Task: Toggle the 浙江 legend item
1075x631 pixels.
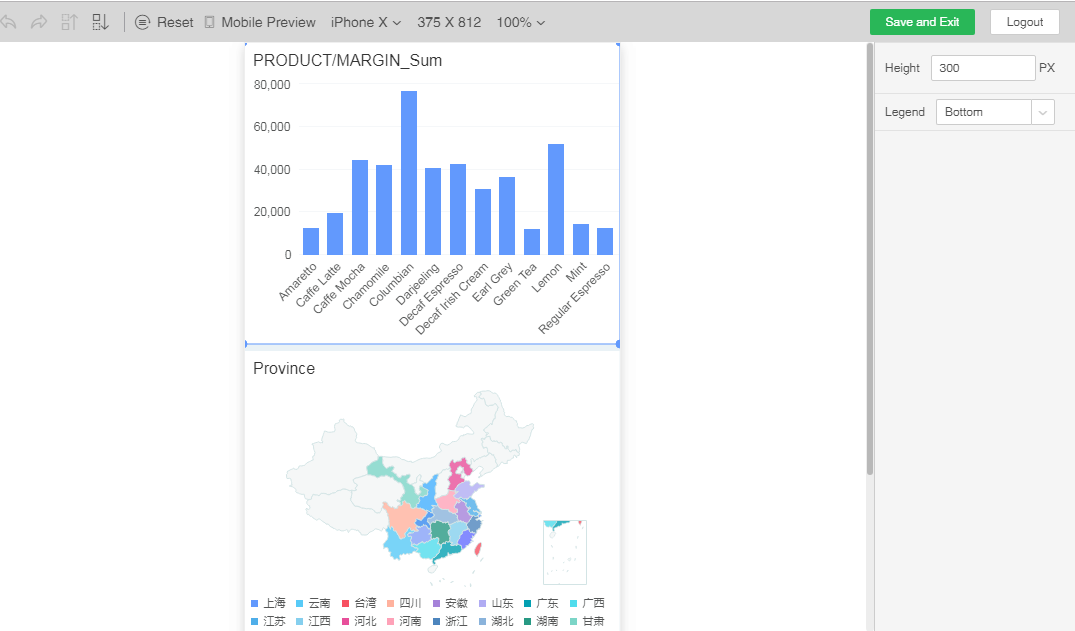Action: point(450,621)
